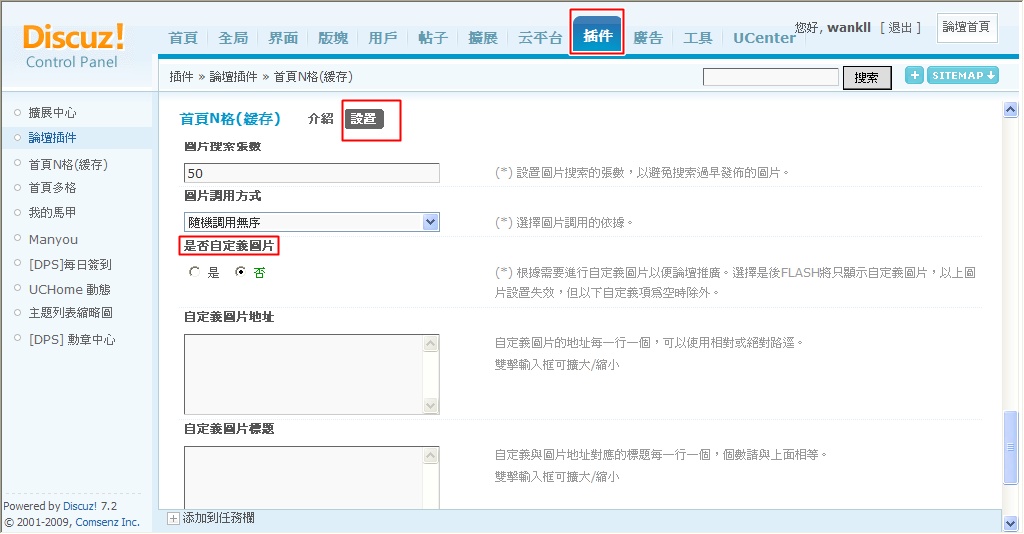This screenshot has width=1024, height=534.
Task: Open [DPS]每日簽到 in the sidebar
Action: (x=70, y=265)
